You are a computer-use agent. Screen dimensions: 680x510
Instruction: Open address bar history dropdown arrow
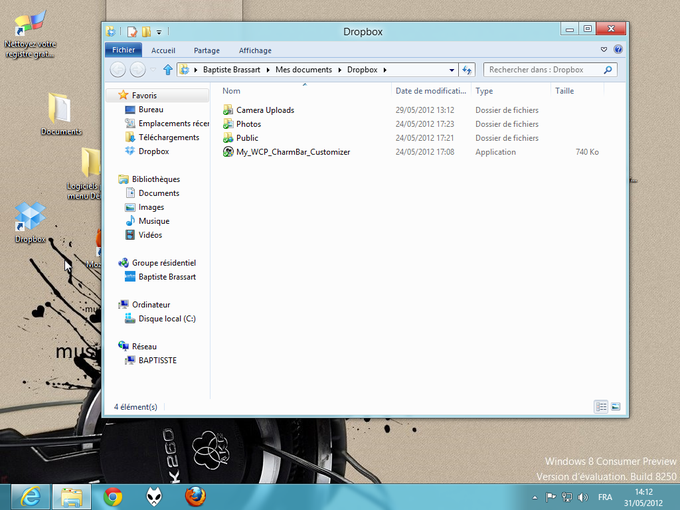coord(451,70)
